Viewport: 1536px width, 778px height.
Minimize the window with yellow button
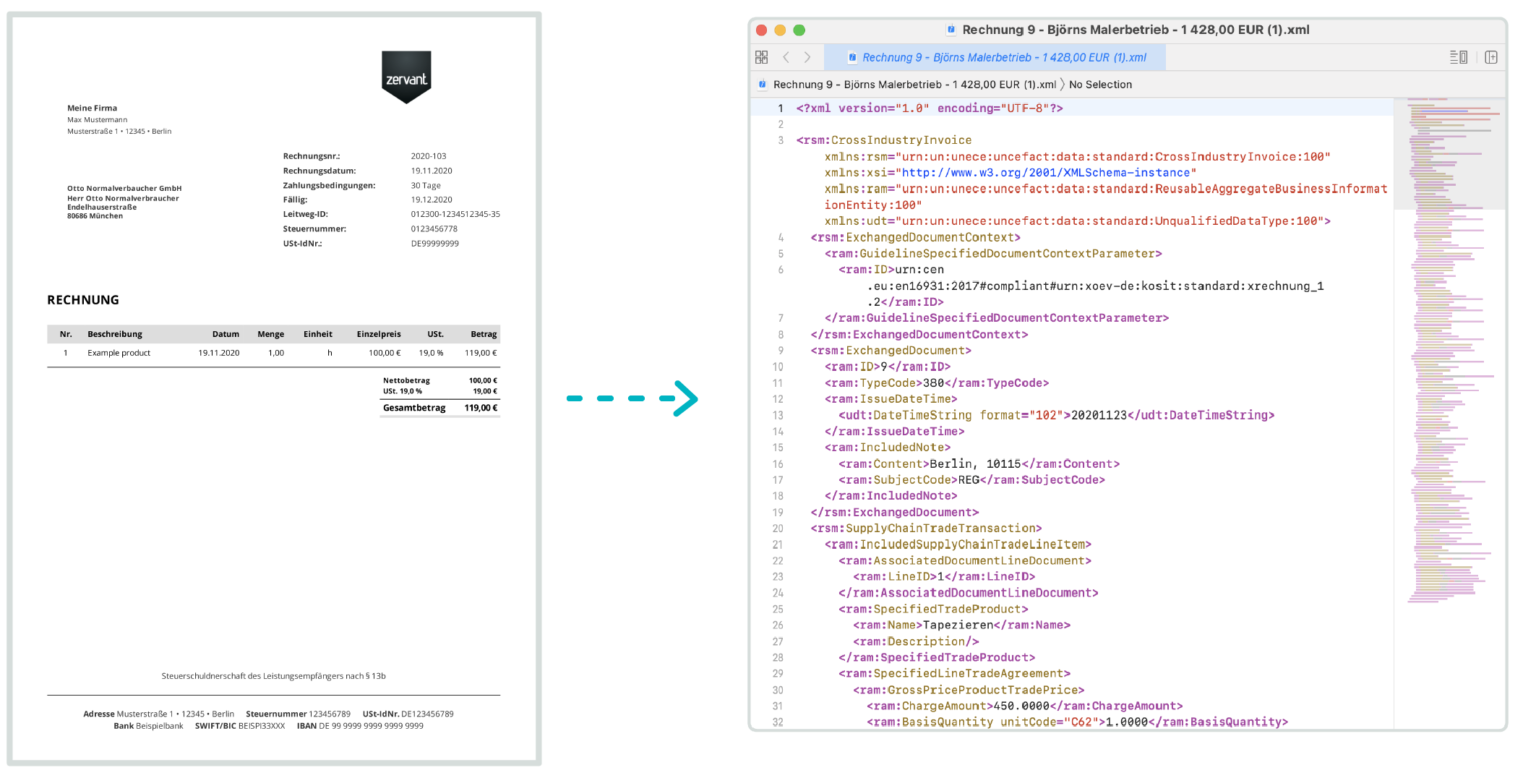tap(781, 30)
